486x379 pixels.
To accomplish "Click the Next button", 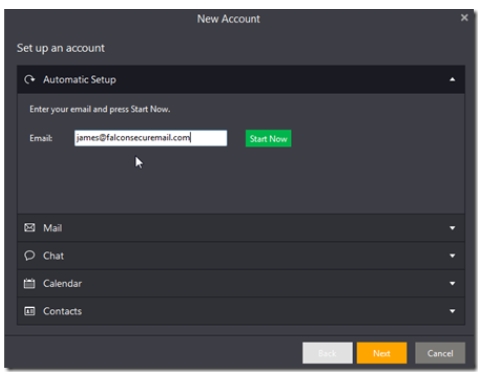I will tap(382, 353).
